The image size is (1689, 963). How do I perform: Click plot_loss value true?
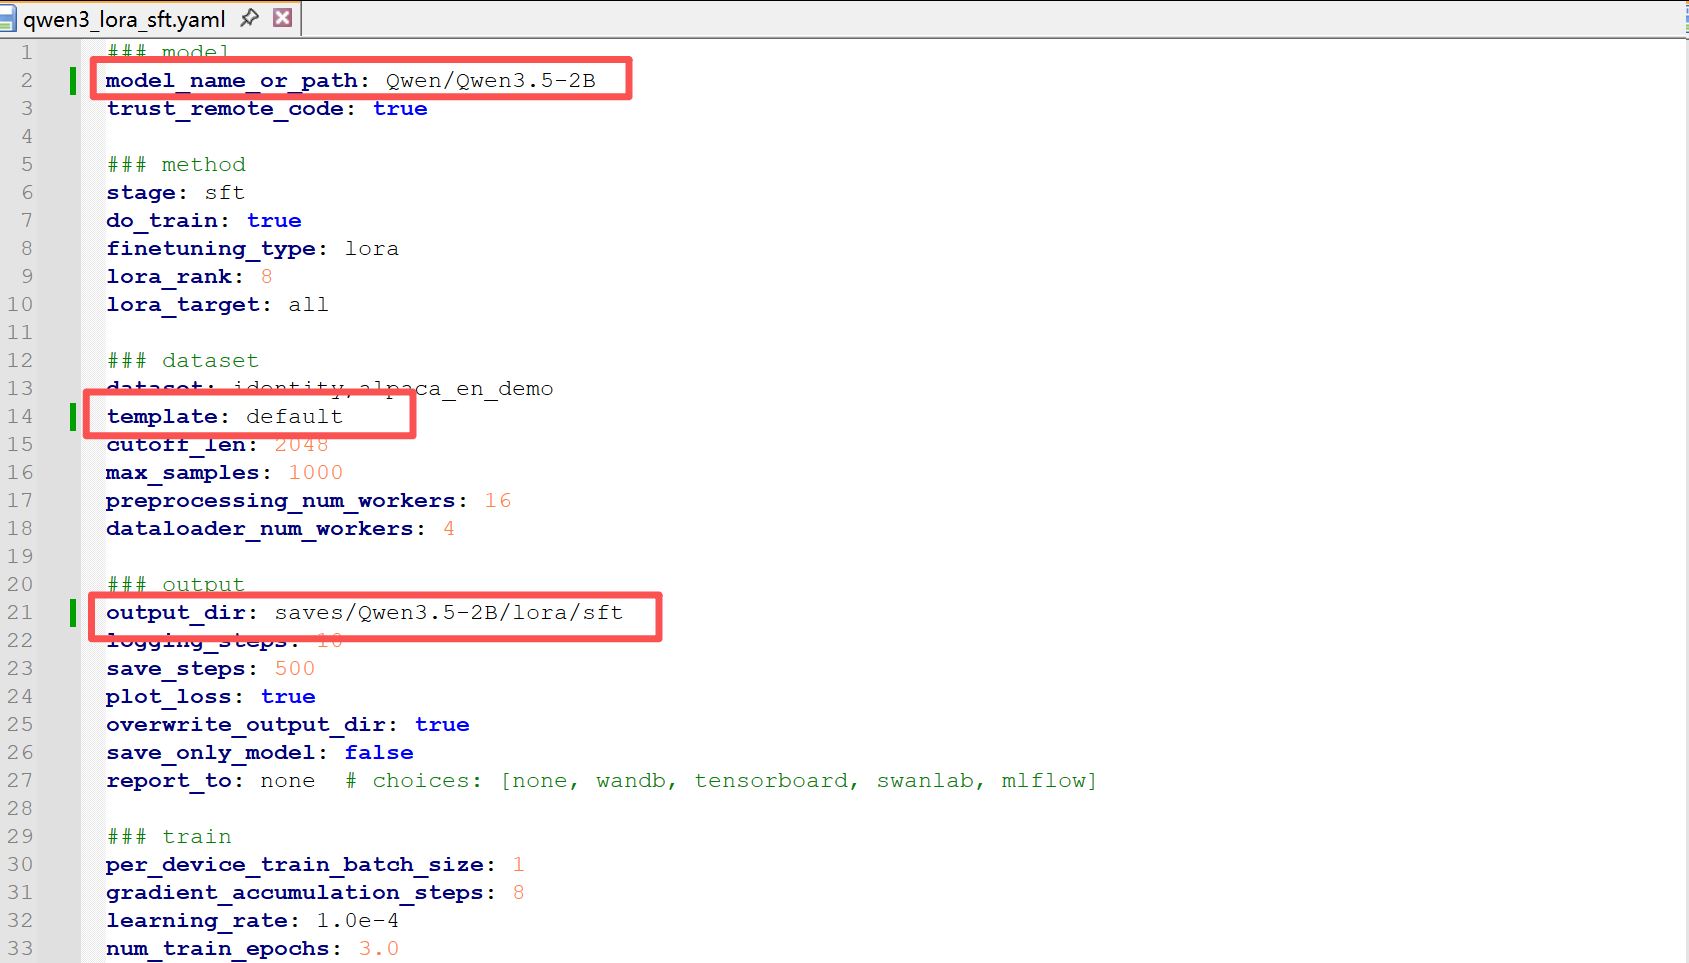click(288, 697)
